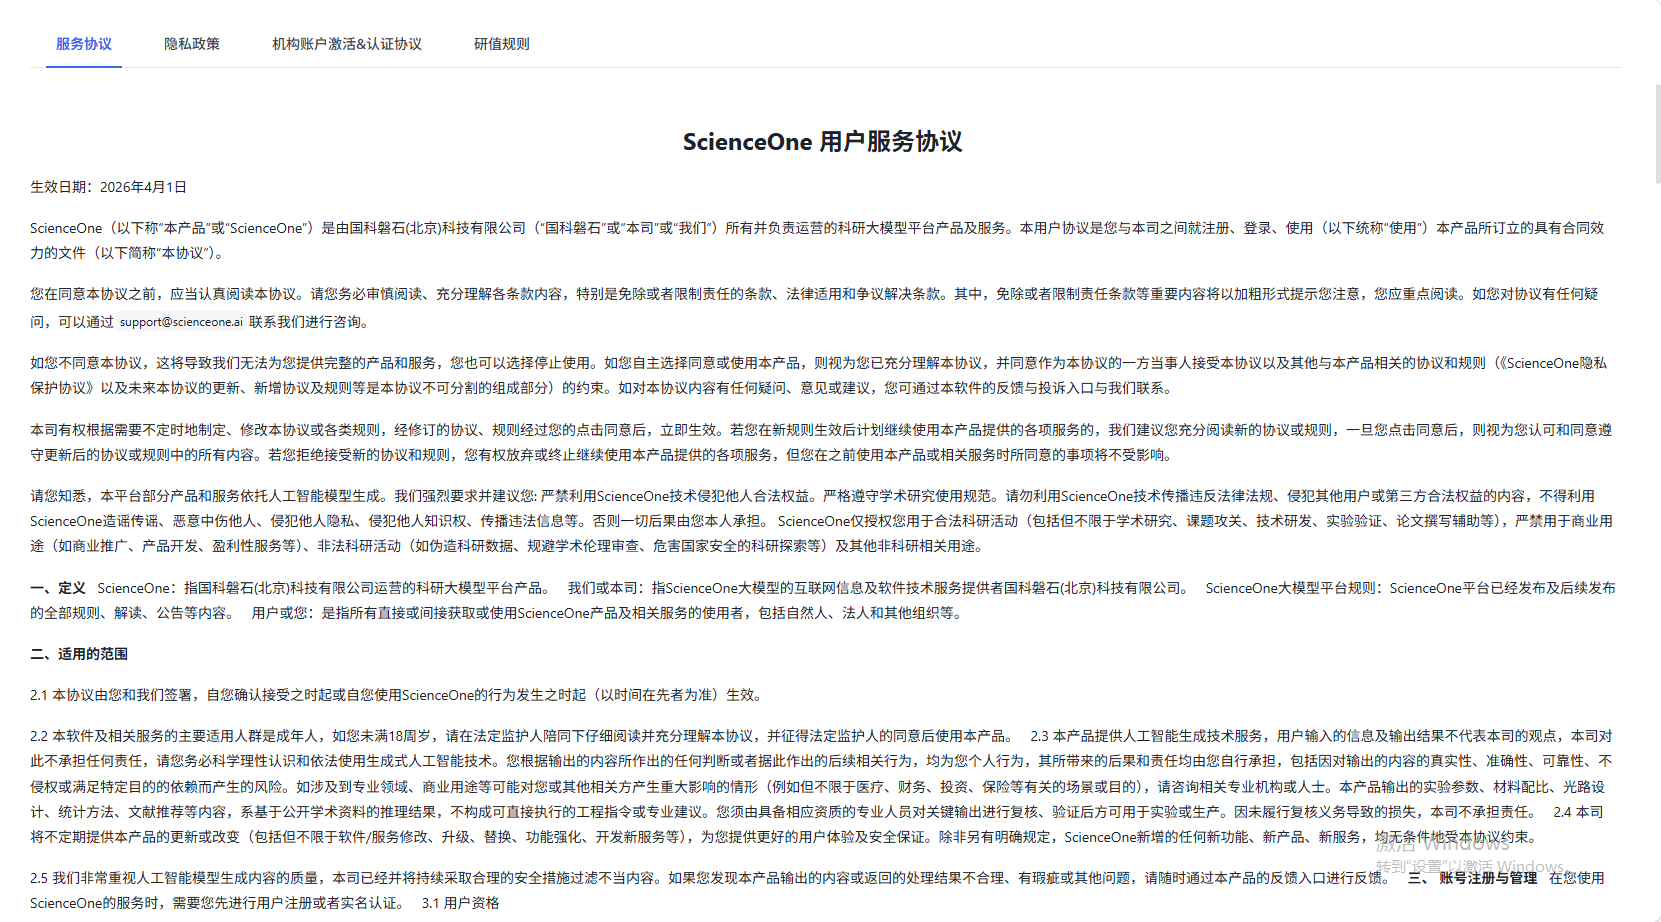
Task: Click the clause beginning 2.2 本软件及相关服务
Action: pyautogui.click(x=522, y=736)
